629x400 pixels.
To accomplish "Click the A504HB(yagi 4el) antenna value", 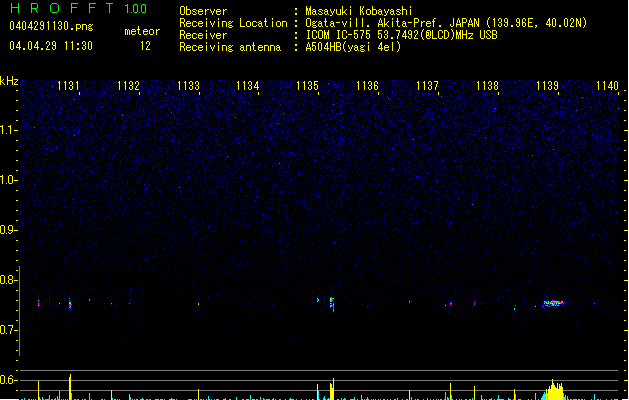I will tap(353, 47).
